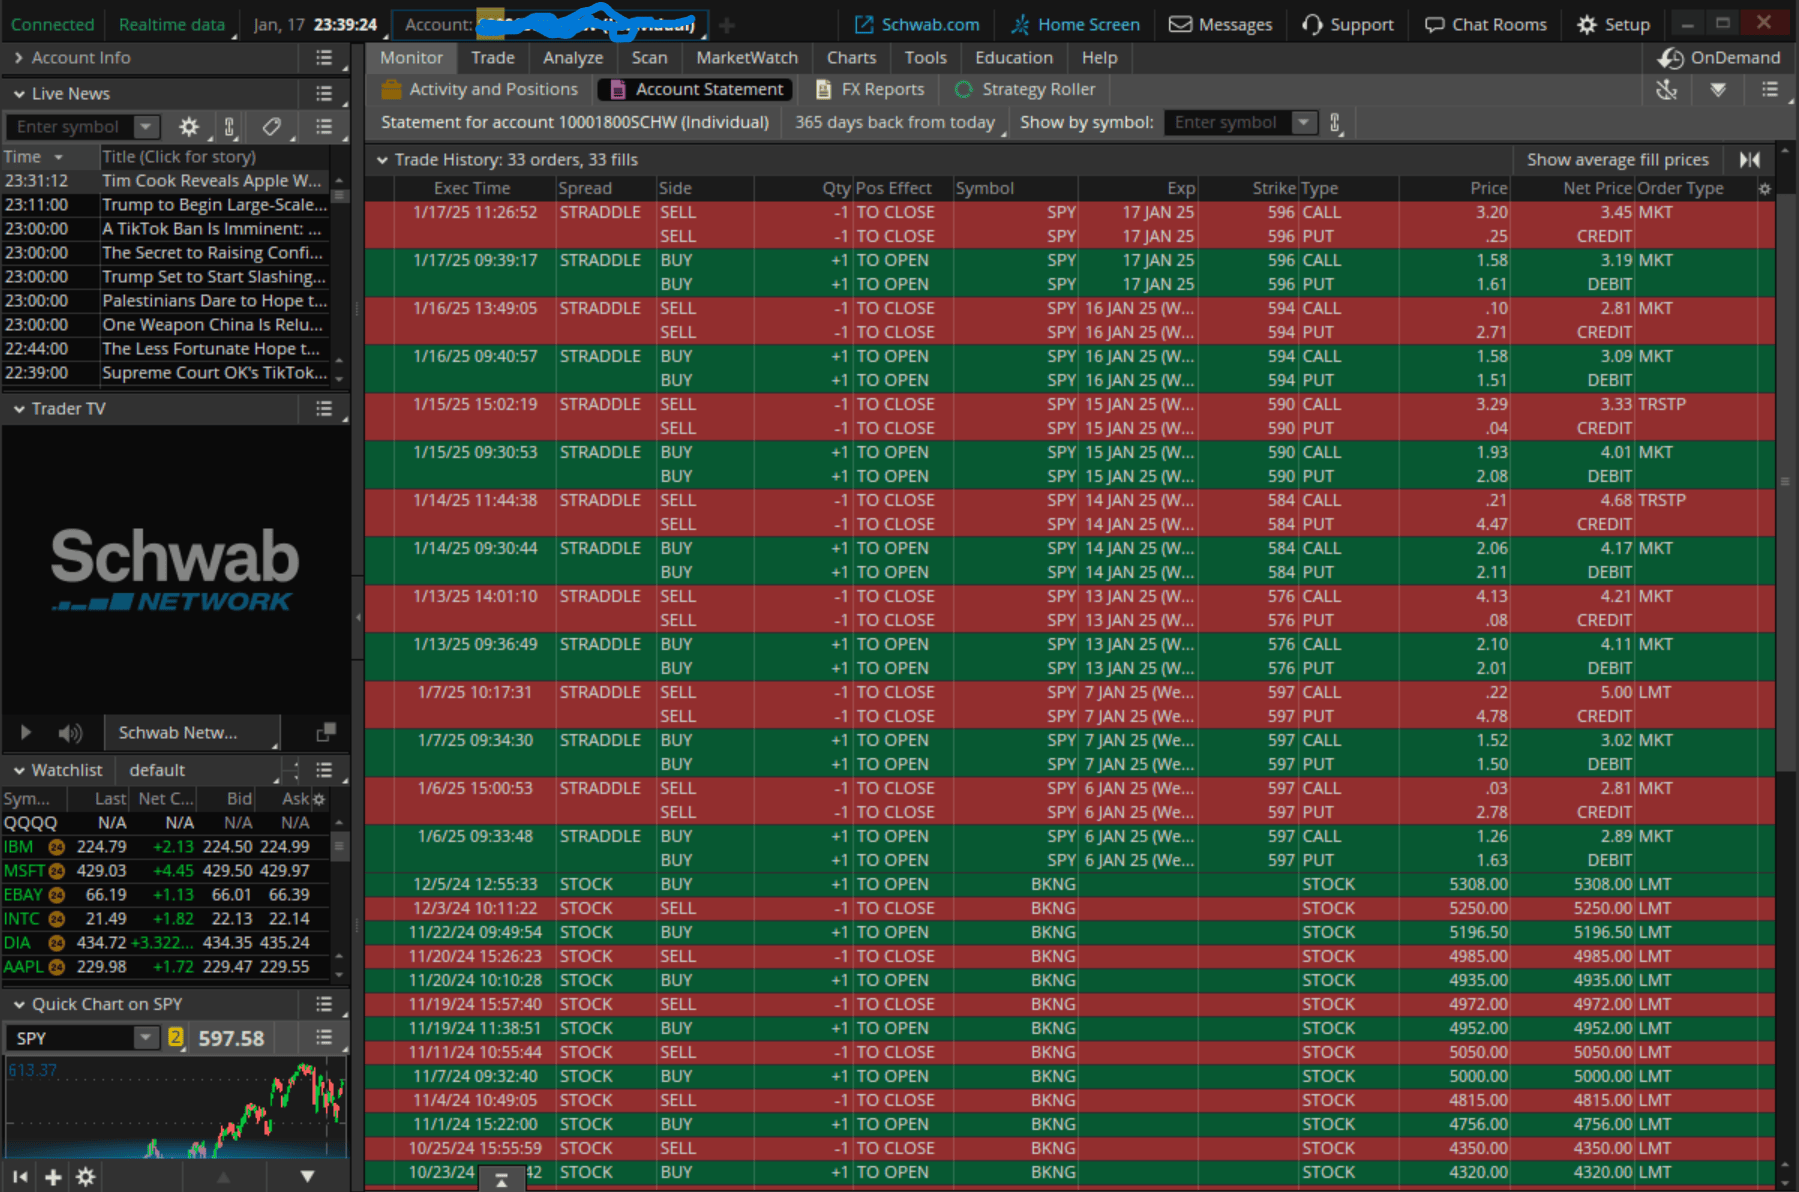Screen dimensions: 1799x1192
Task: Click the OnDemand clock icon
Action: click(1670, 58)
